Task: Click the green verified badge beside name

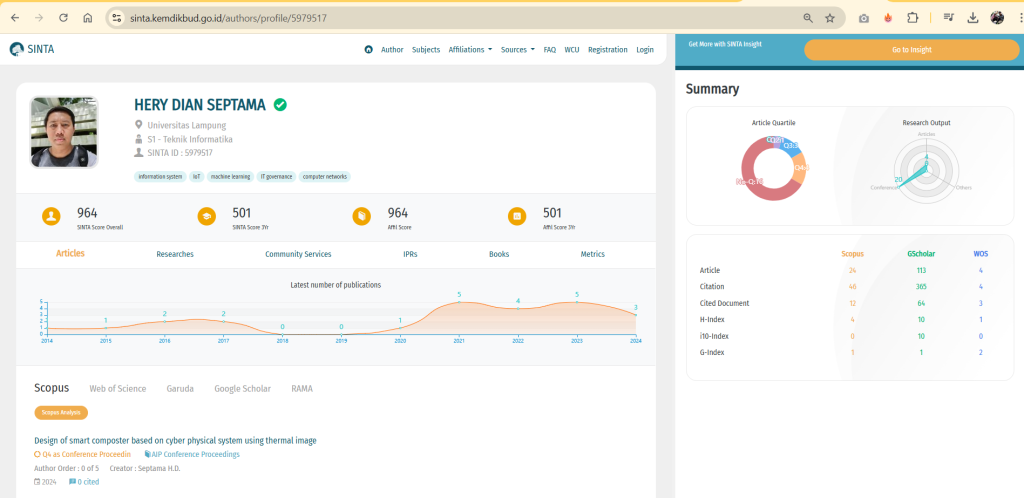Action: point(281,104)
